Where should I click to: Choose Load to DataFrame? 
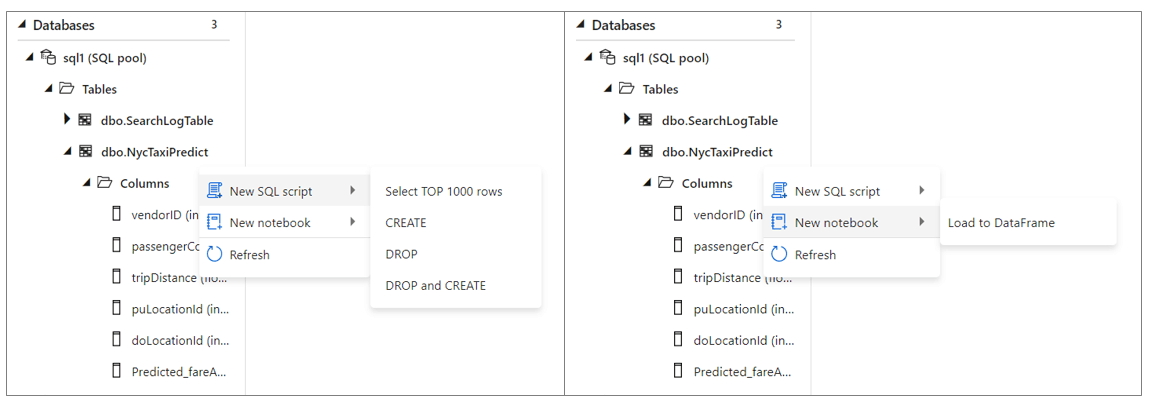click(1000, 222)
